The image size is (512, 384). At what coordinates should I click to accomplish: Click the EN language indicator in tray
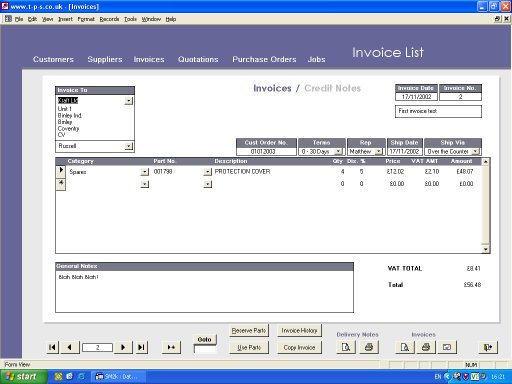point(438,377)
